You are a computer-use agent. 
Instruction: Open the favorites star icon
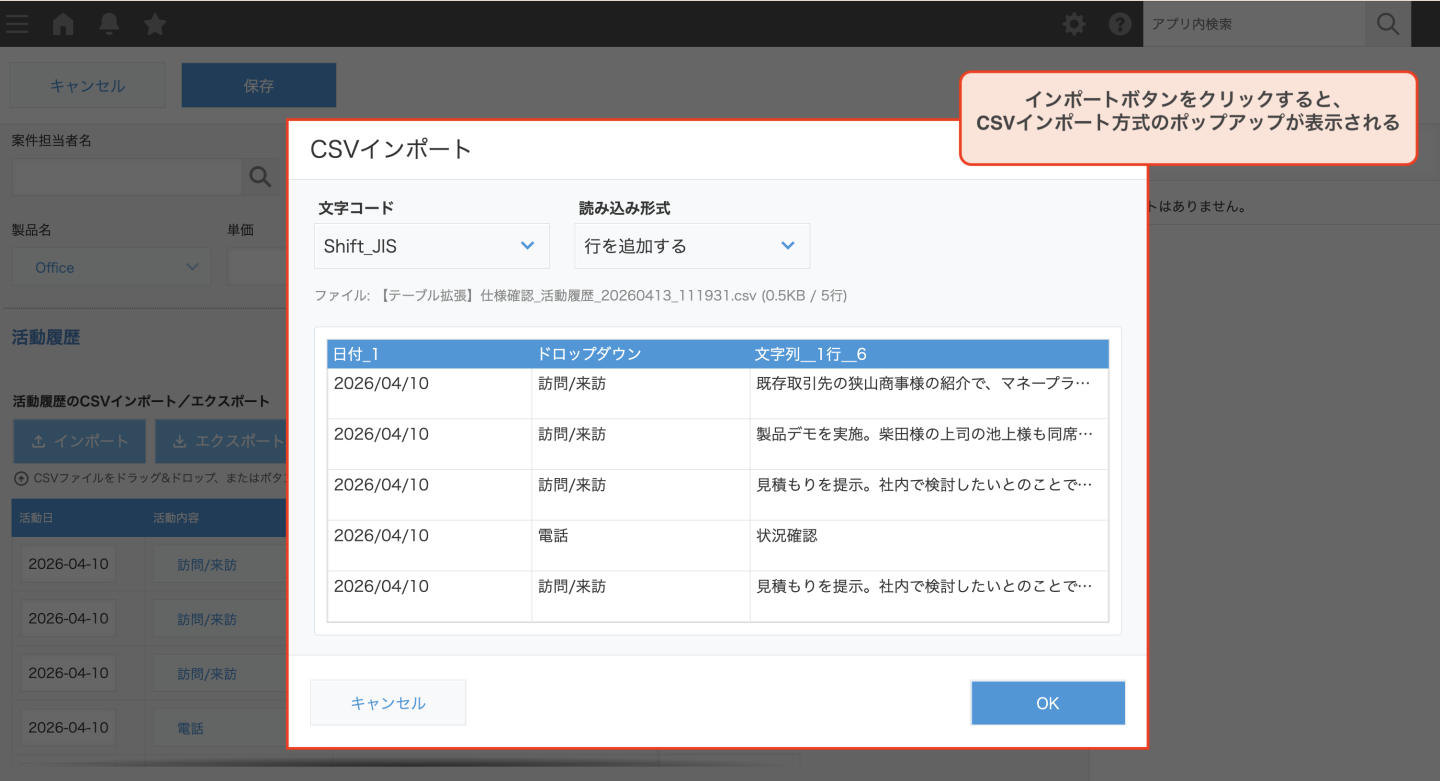click(155, 24)
